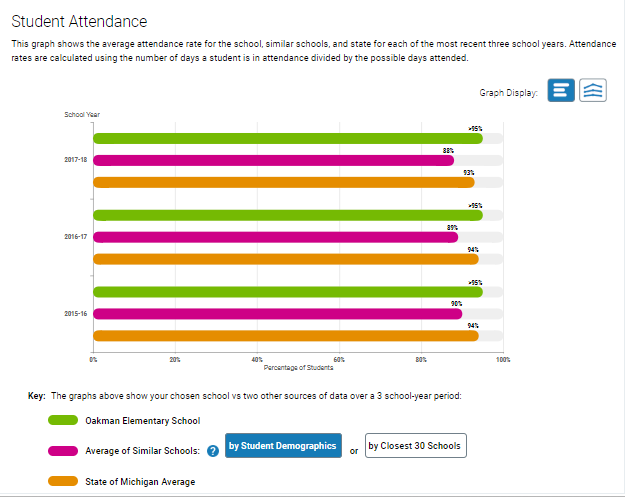
Task: Select by Student Demographics comparison
Action: 283,446
